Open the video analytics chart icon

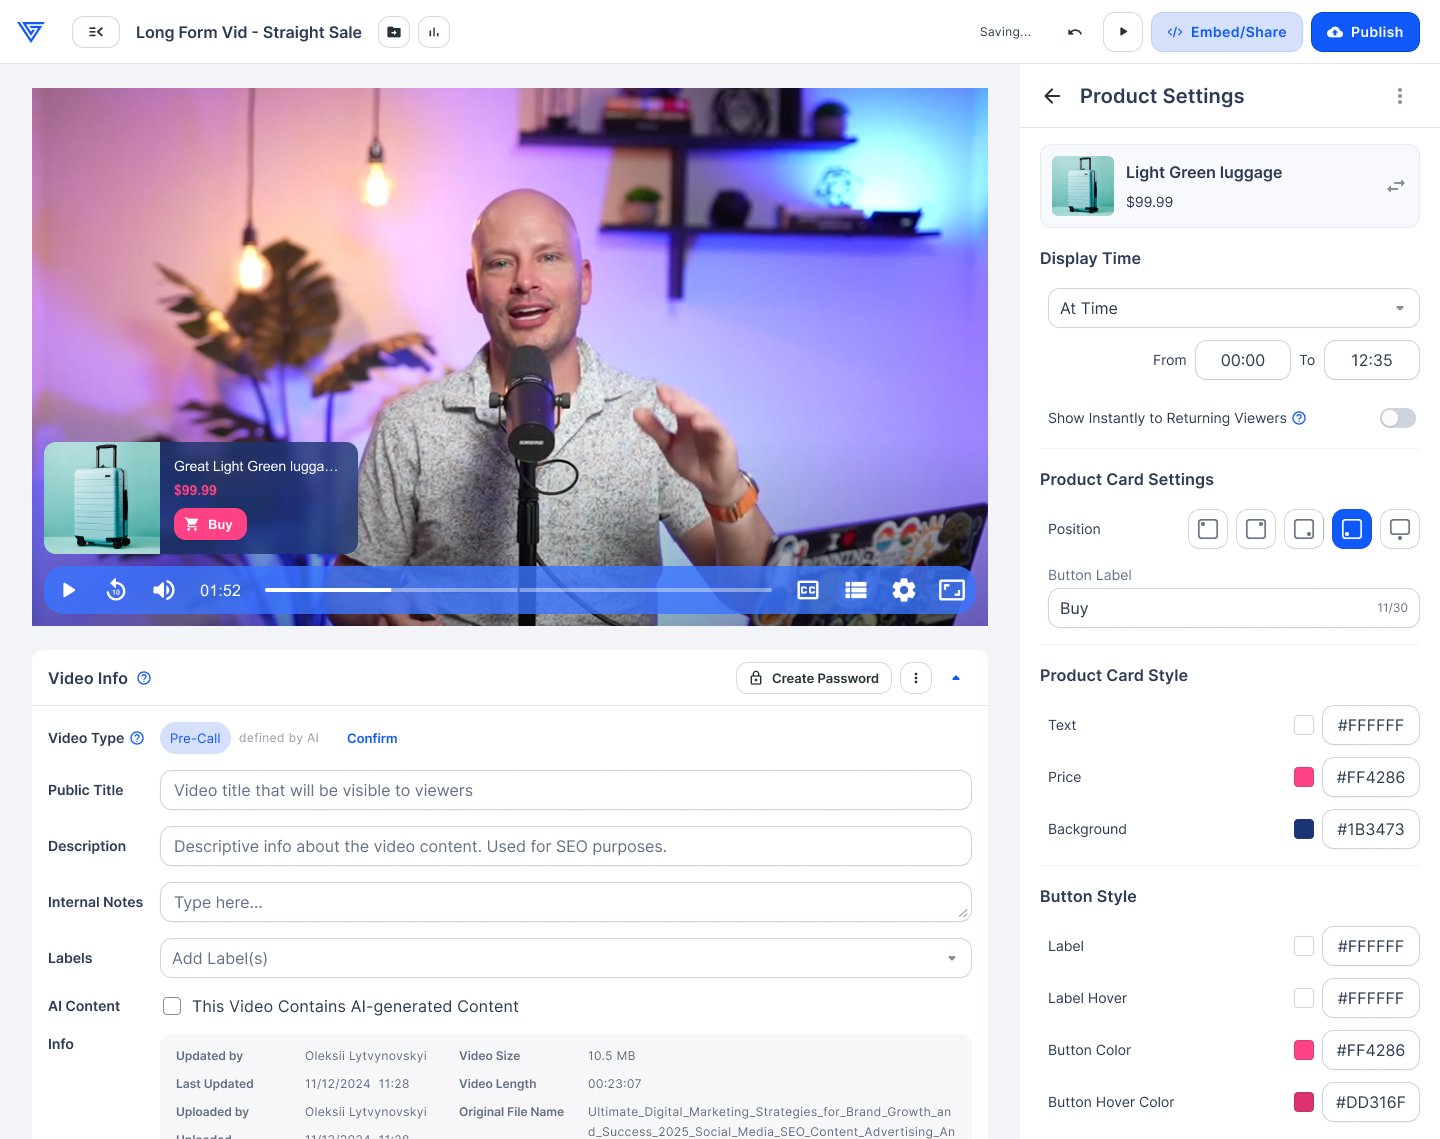tap(434, 32)
